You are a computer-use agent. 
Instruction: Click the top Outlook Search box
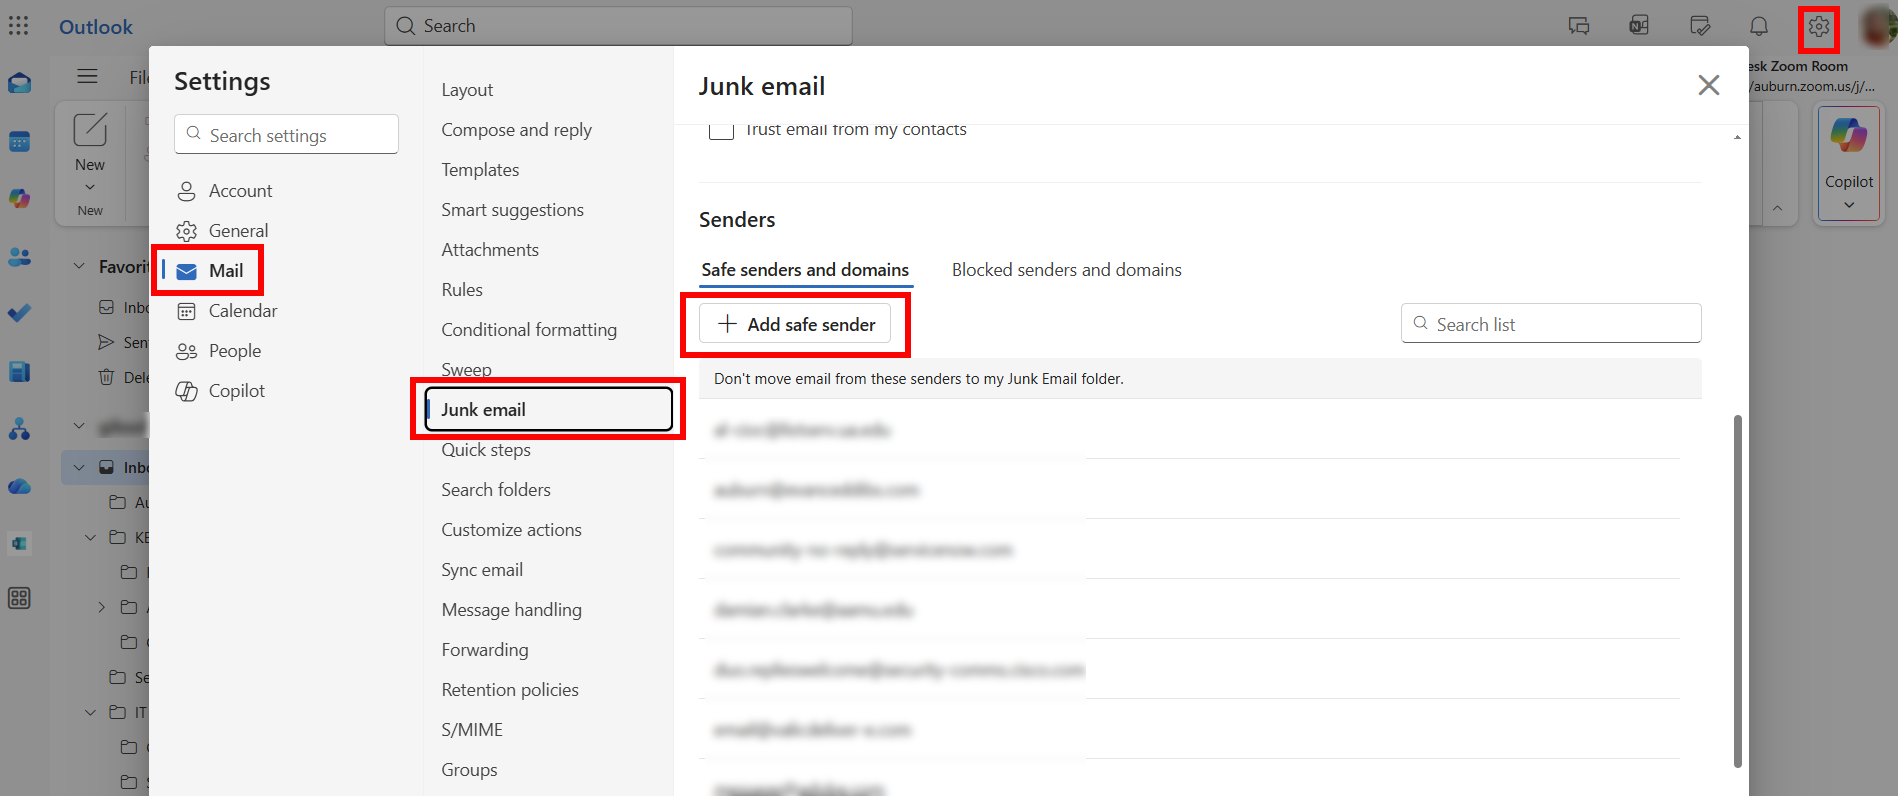click(618, 26)
